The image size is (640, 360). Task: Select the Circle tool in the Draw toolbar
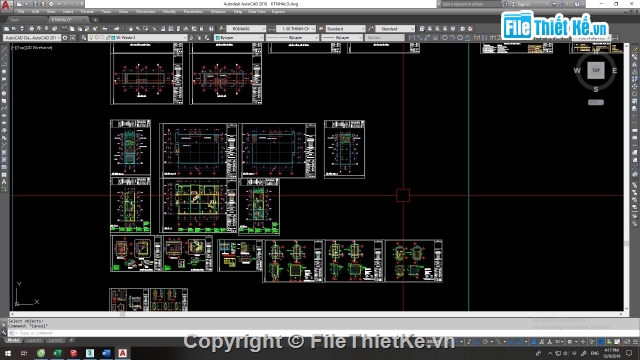click(x=4, y=93)
